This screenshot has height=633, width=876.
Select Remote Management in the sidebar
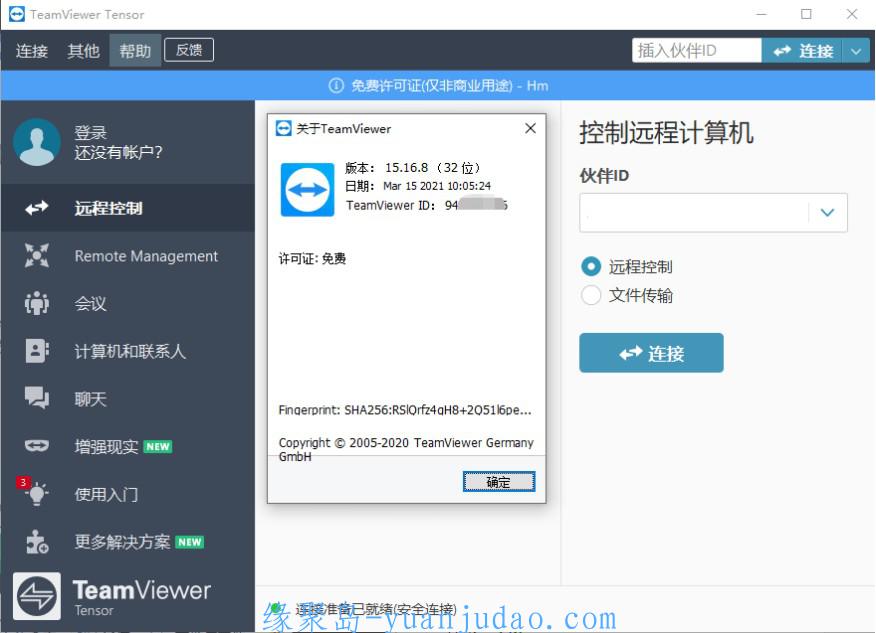click(127, 256)
